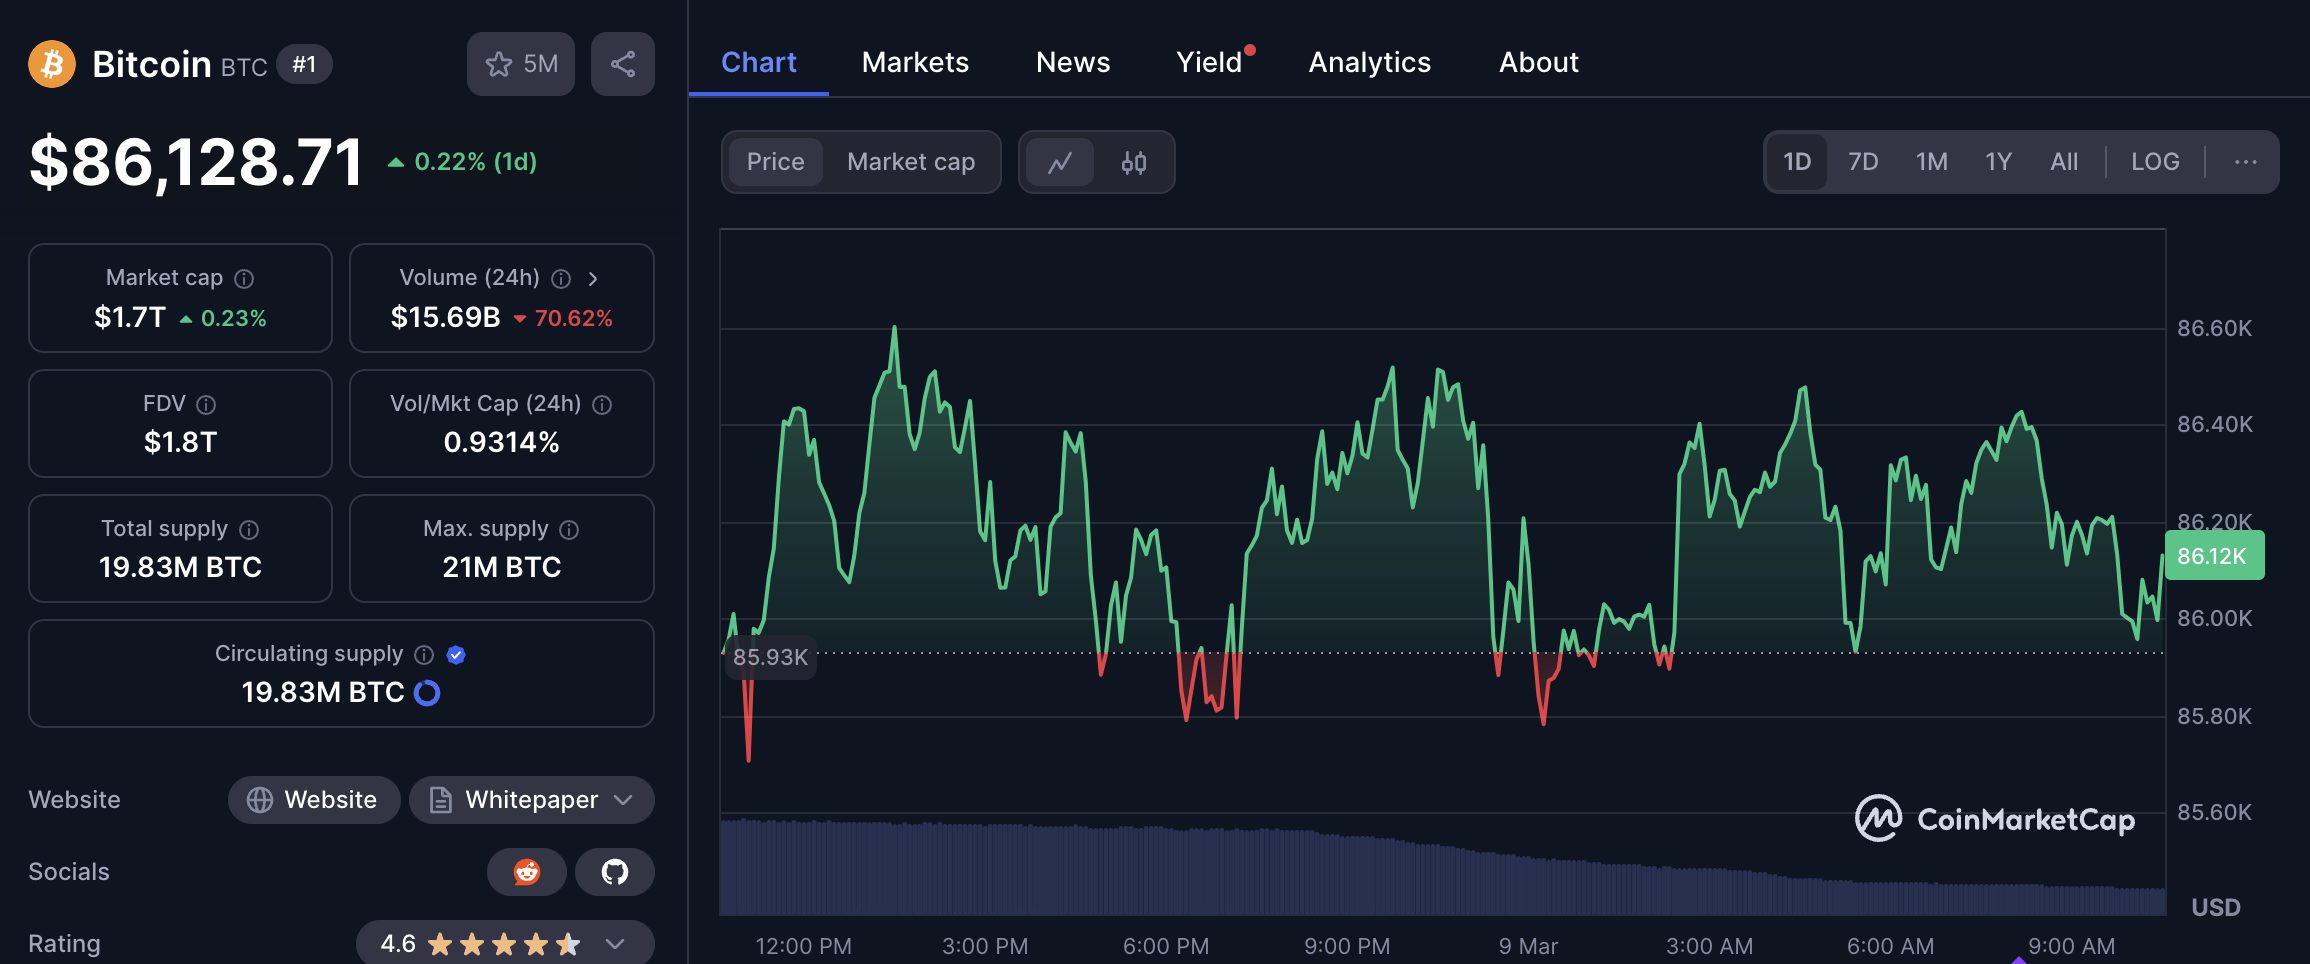This screenshot has height=964, width=2310.
Task: Set chart range to All
Action: [x=2064, y=162]
